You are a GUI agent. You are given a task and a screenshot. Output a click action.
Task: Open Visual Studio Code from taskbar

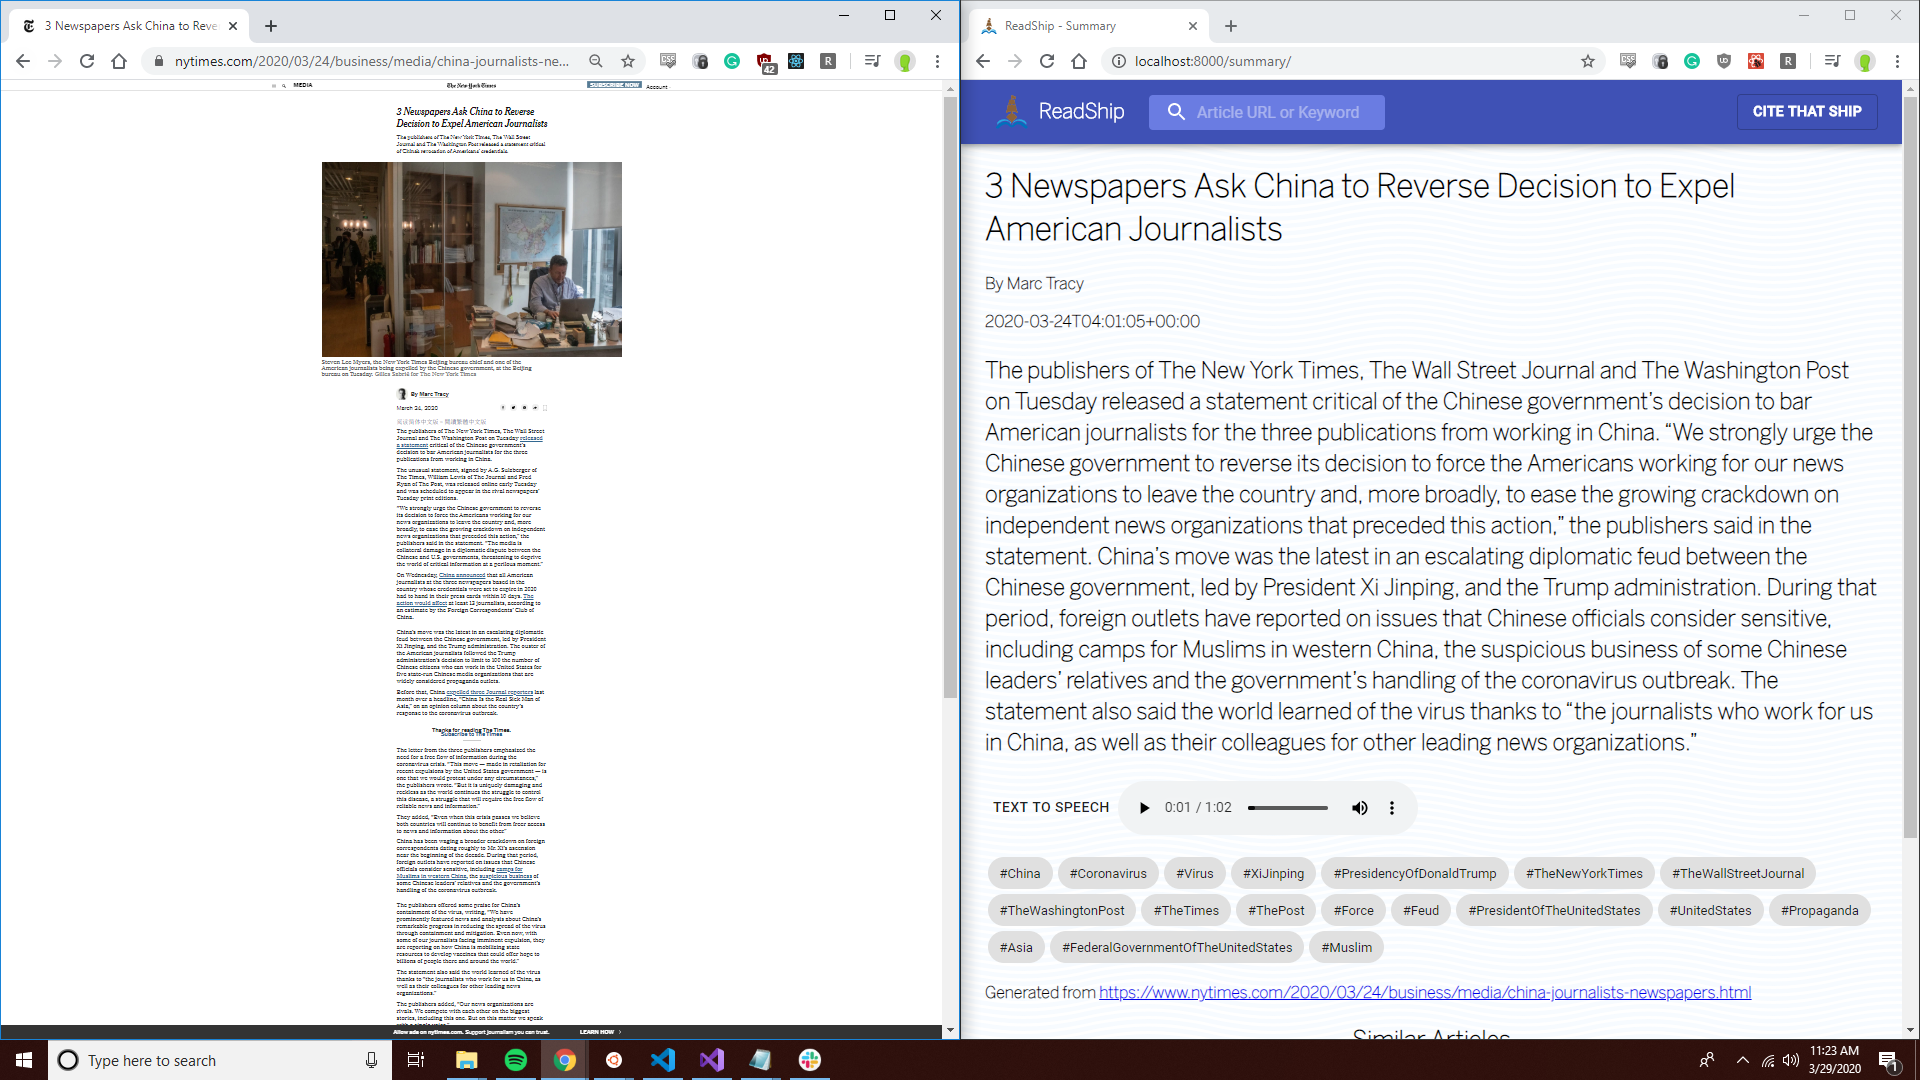coord(663,1060)
